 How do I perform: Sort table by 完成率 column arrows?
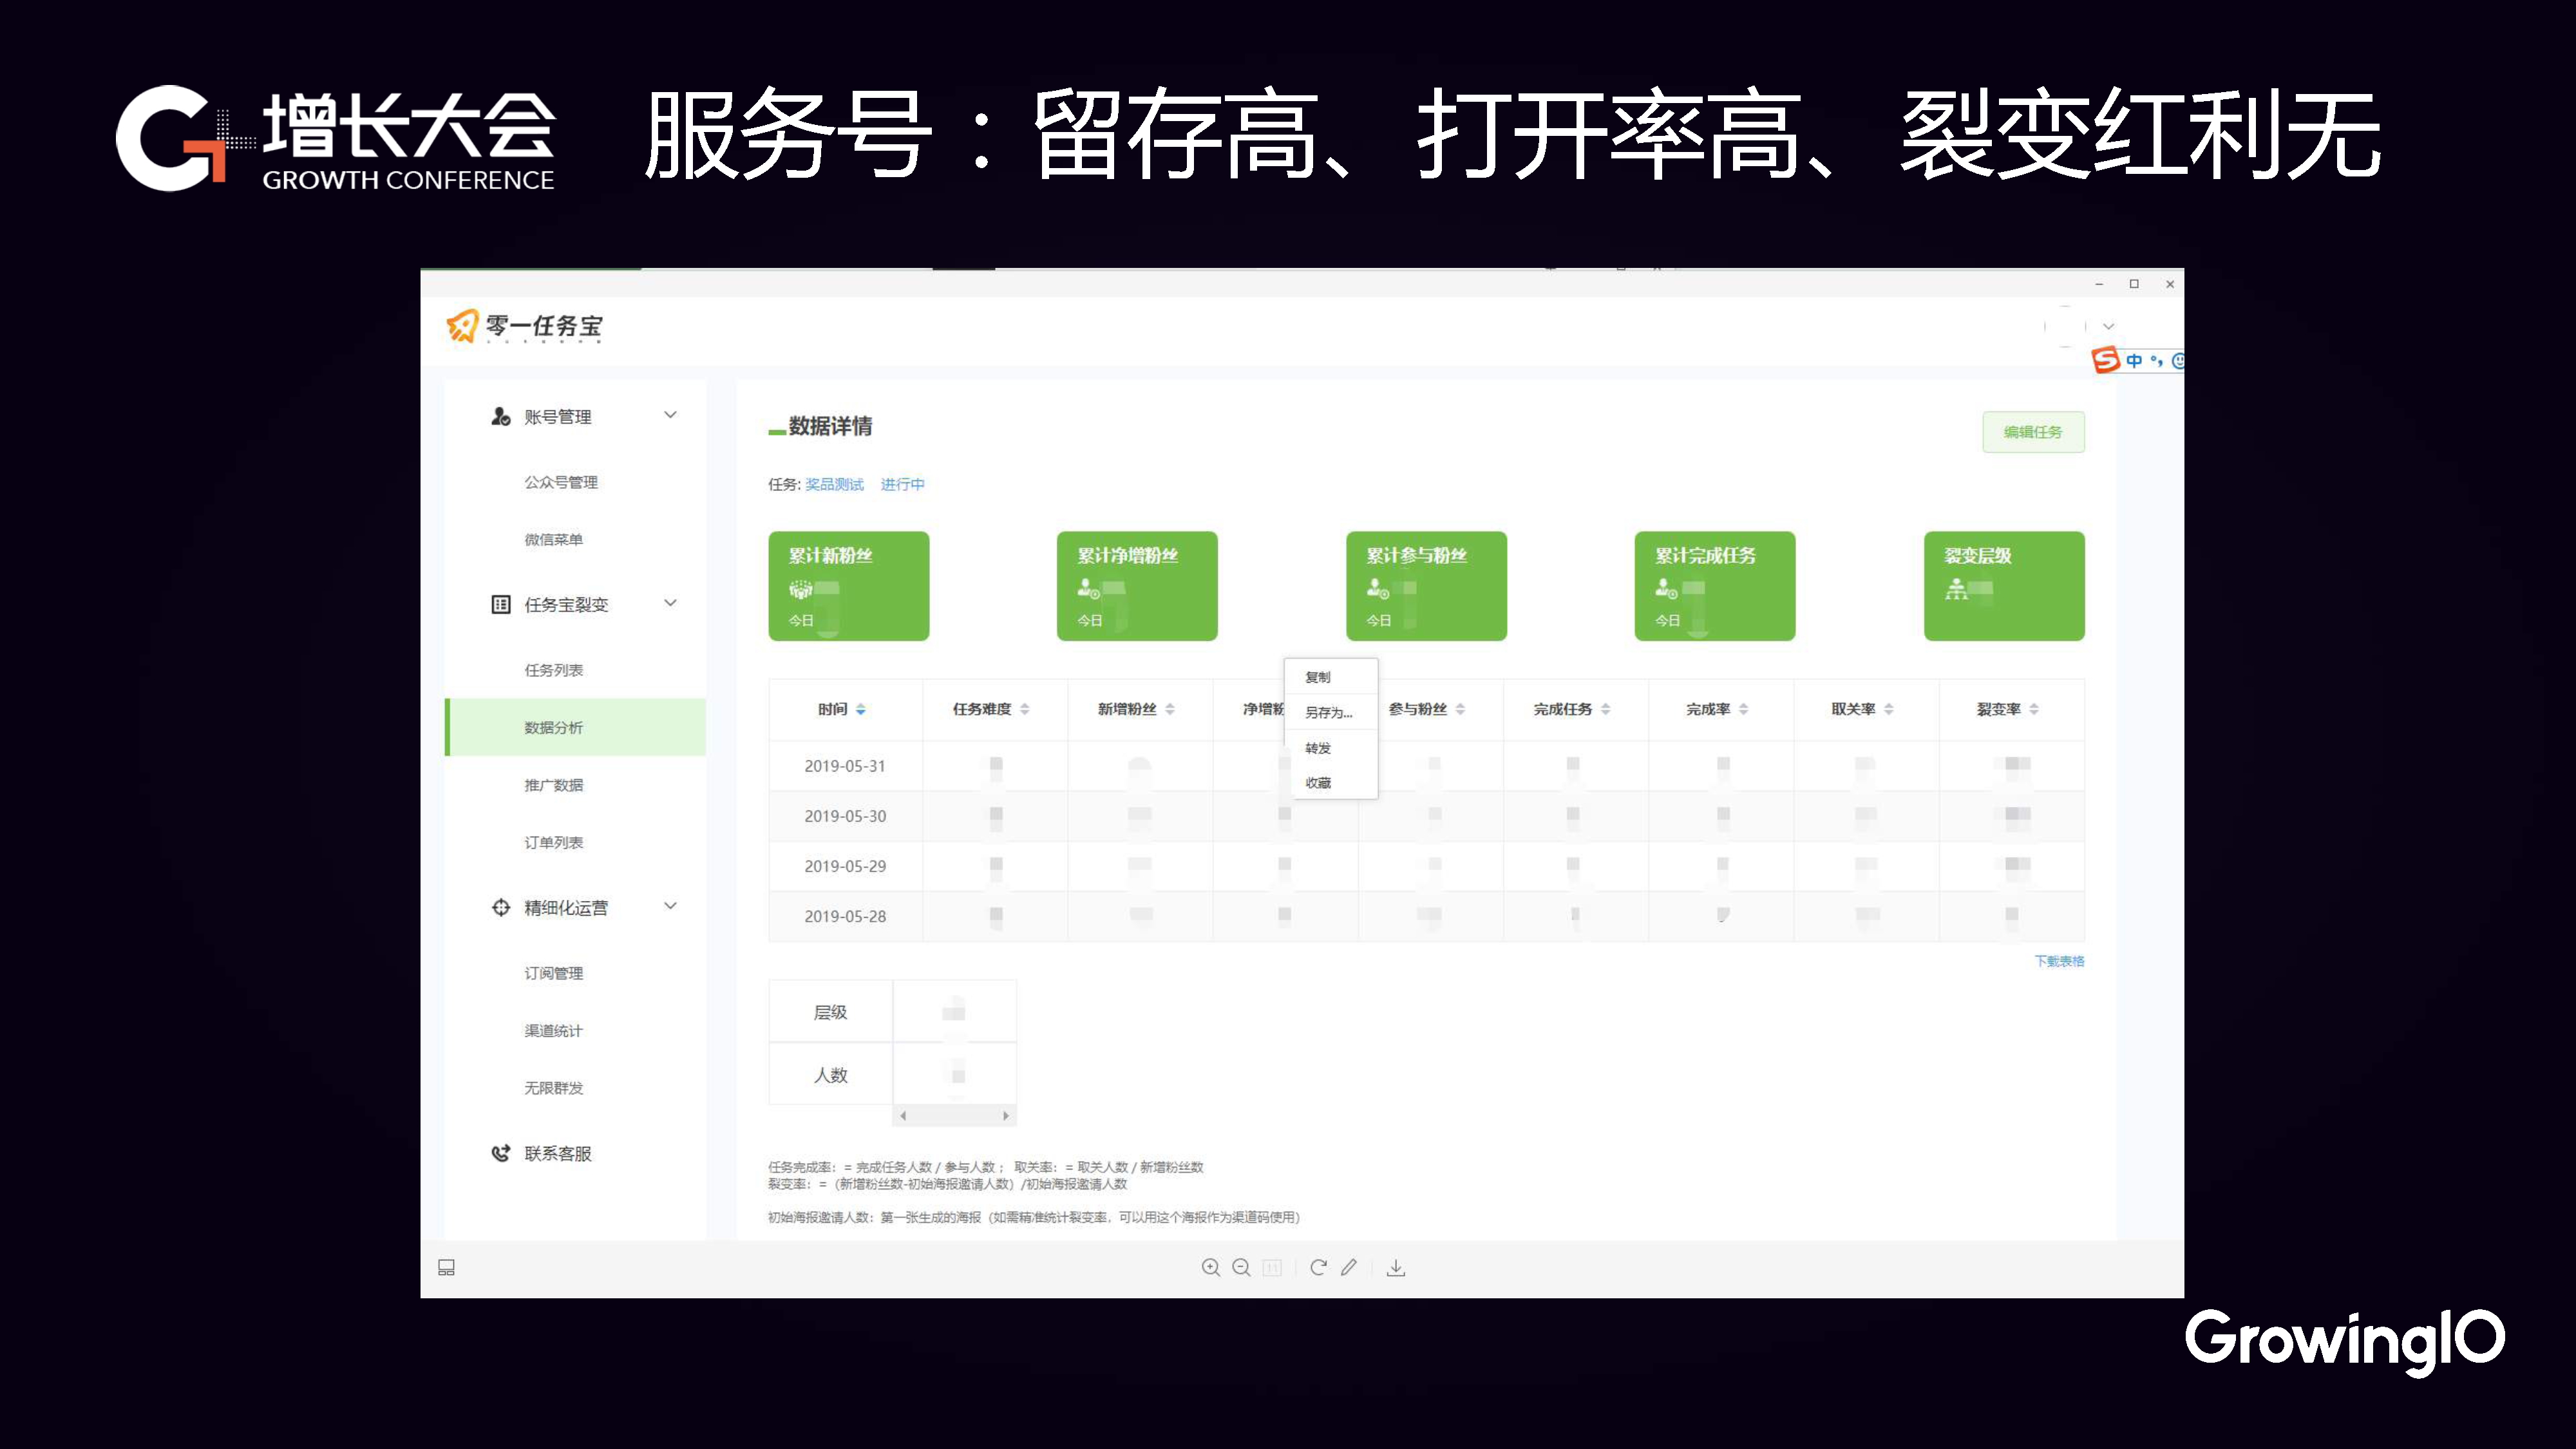click(1744, 709)
